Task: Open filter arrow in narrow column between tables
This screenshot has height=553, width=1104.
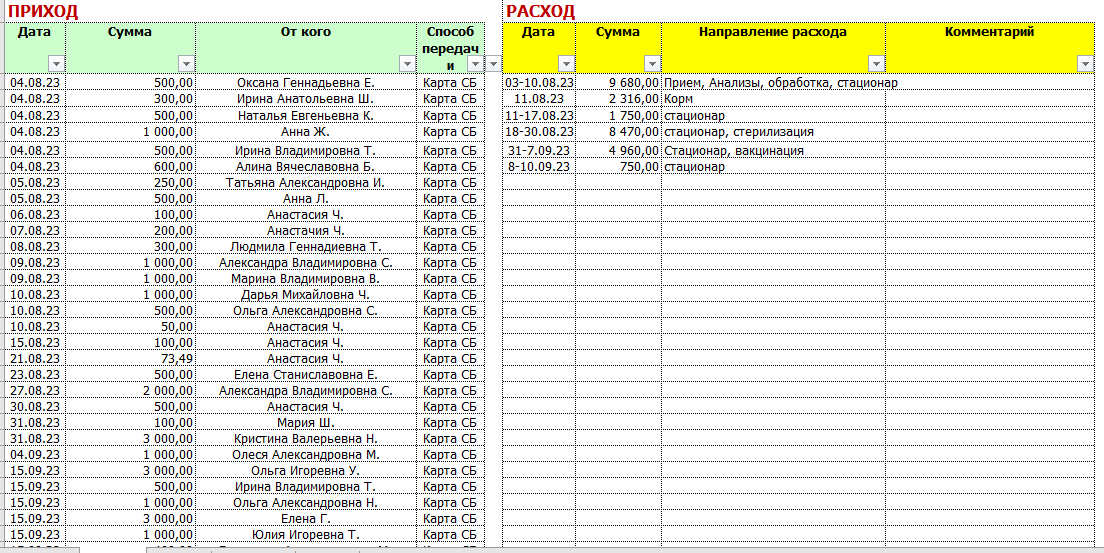Action: [x=493, y=63]
